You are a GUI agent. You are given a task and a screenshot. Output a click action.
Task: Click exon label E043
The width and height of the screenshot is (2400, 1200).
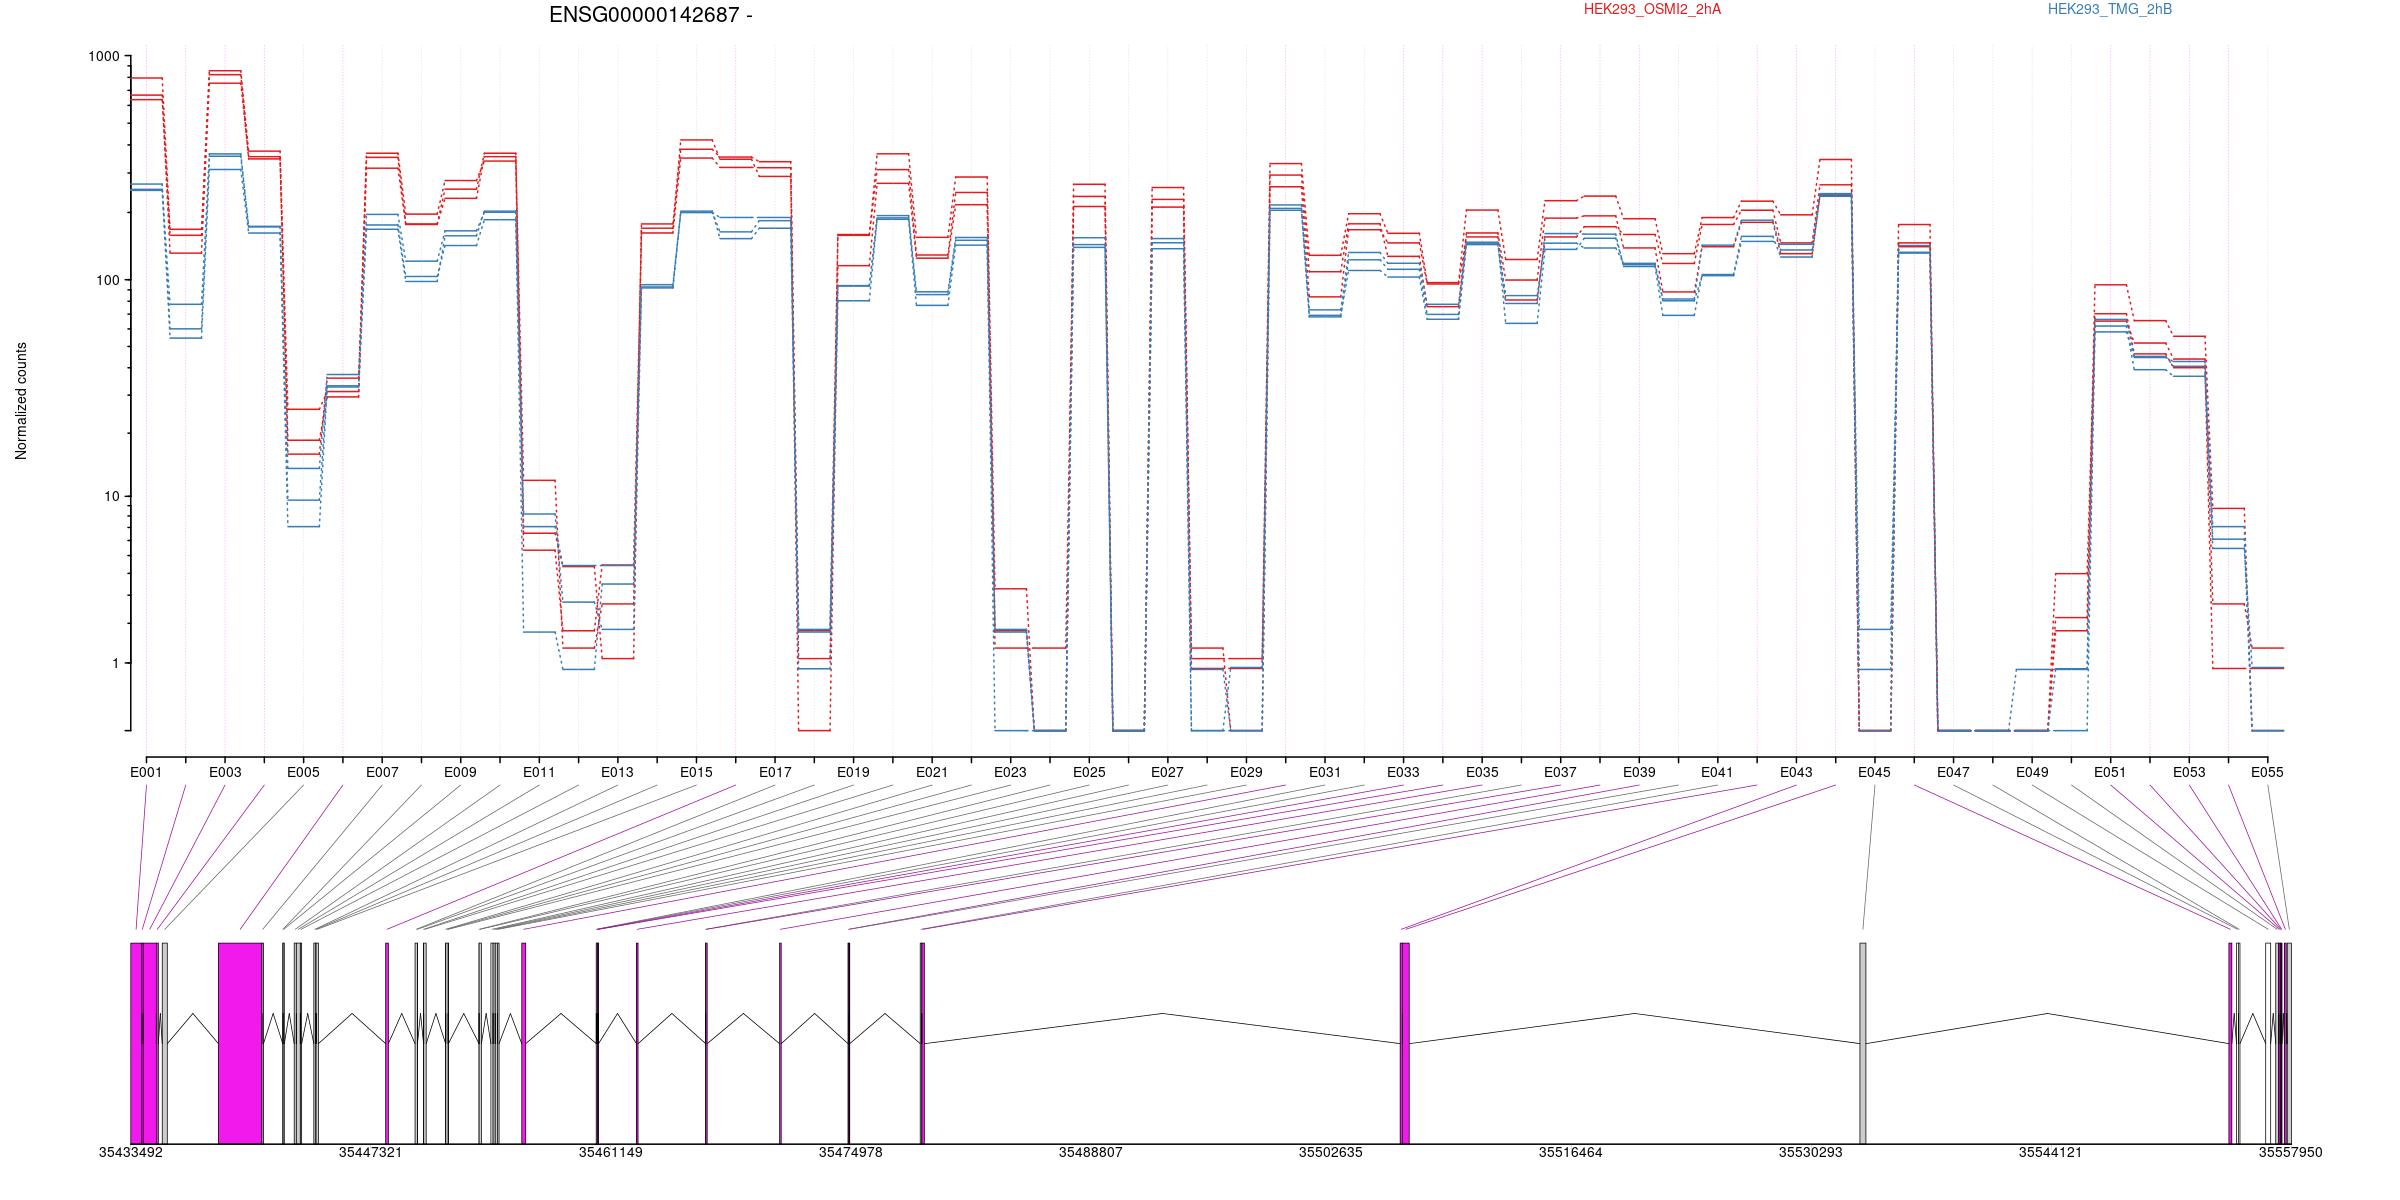(1796, 772)
